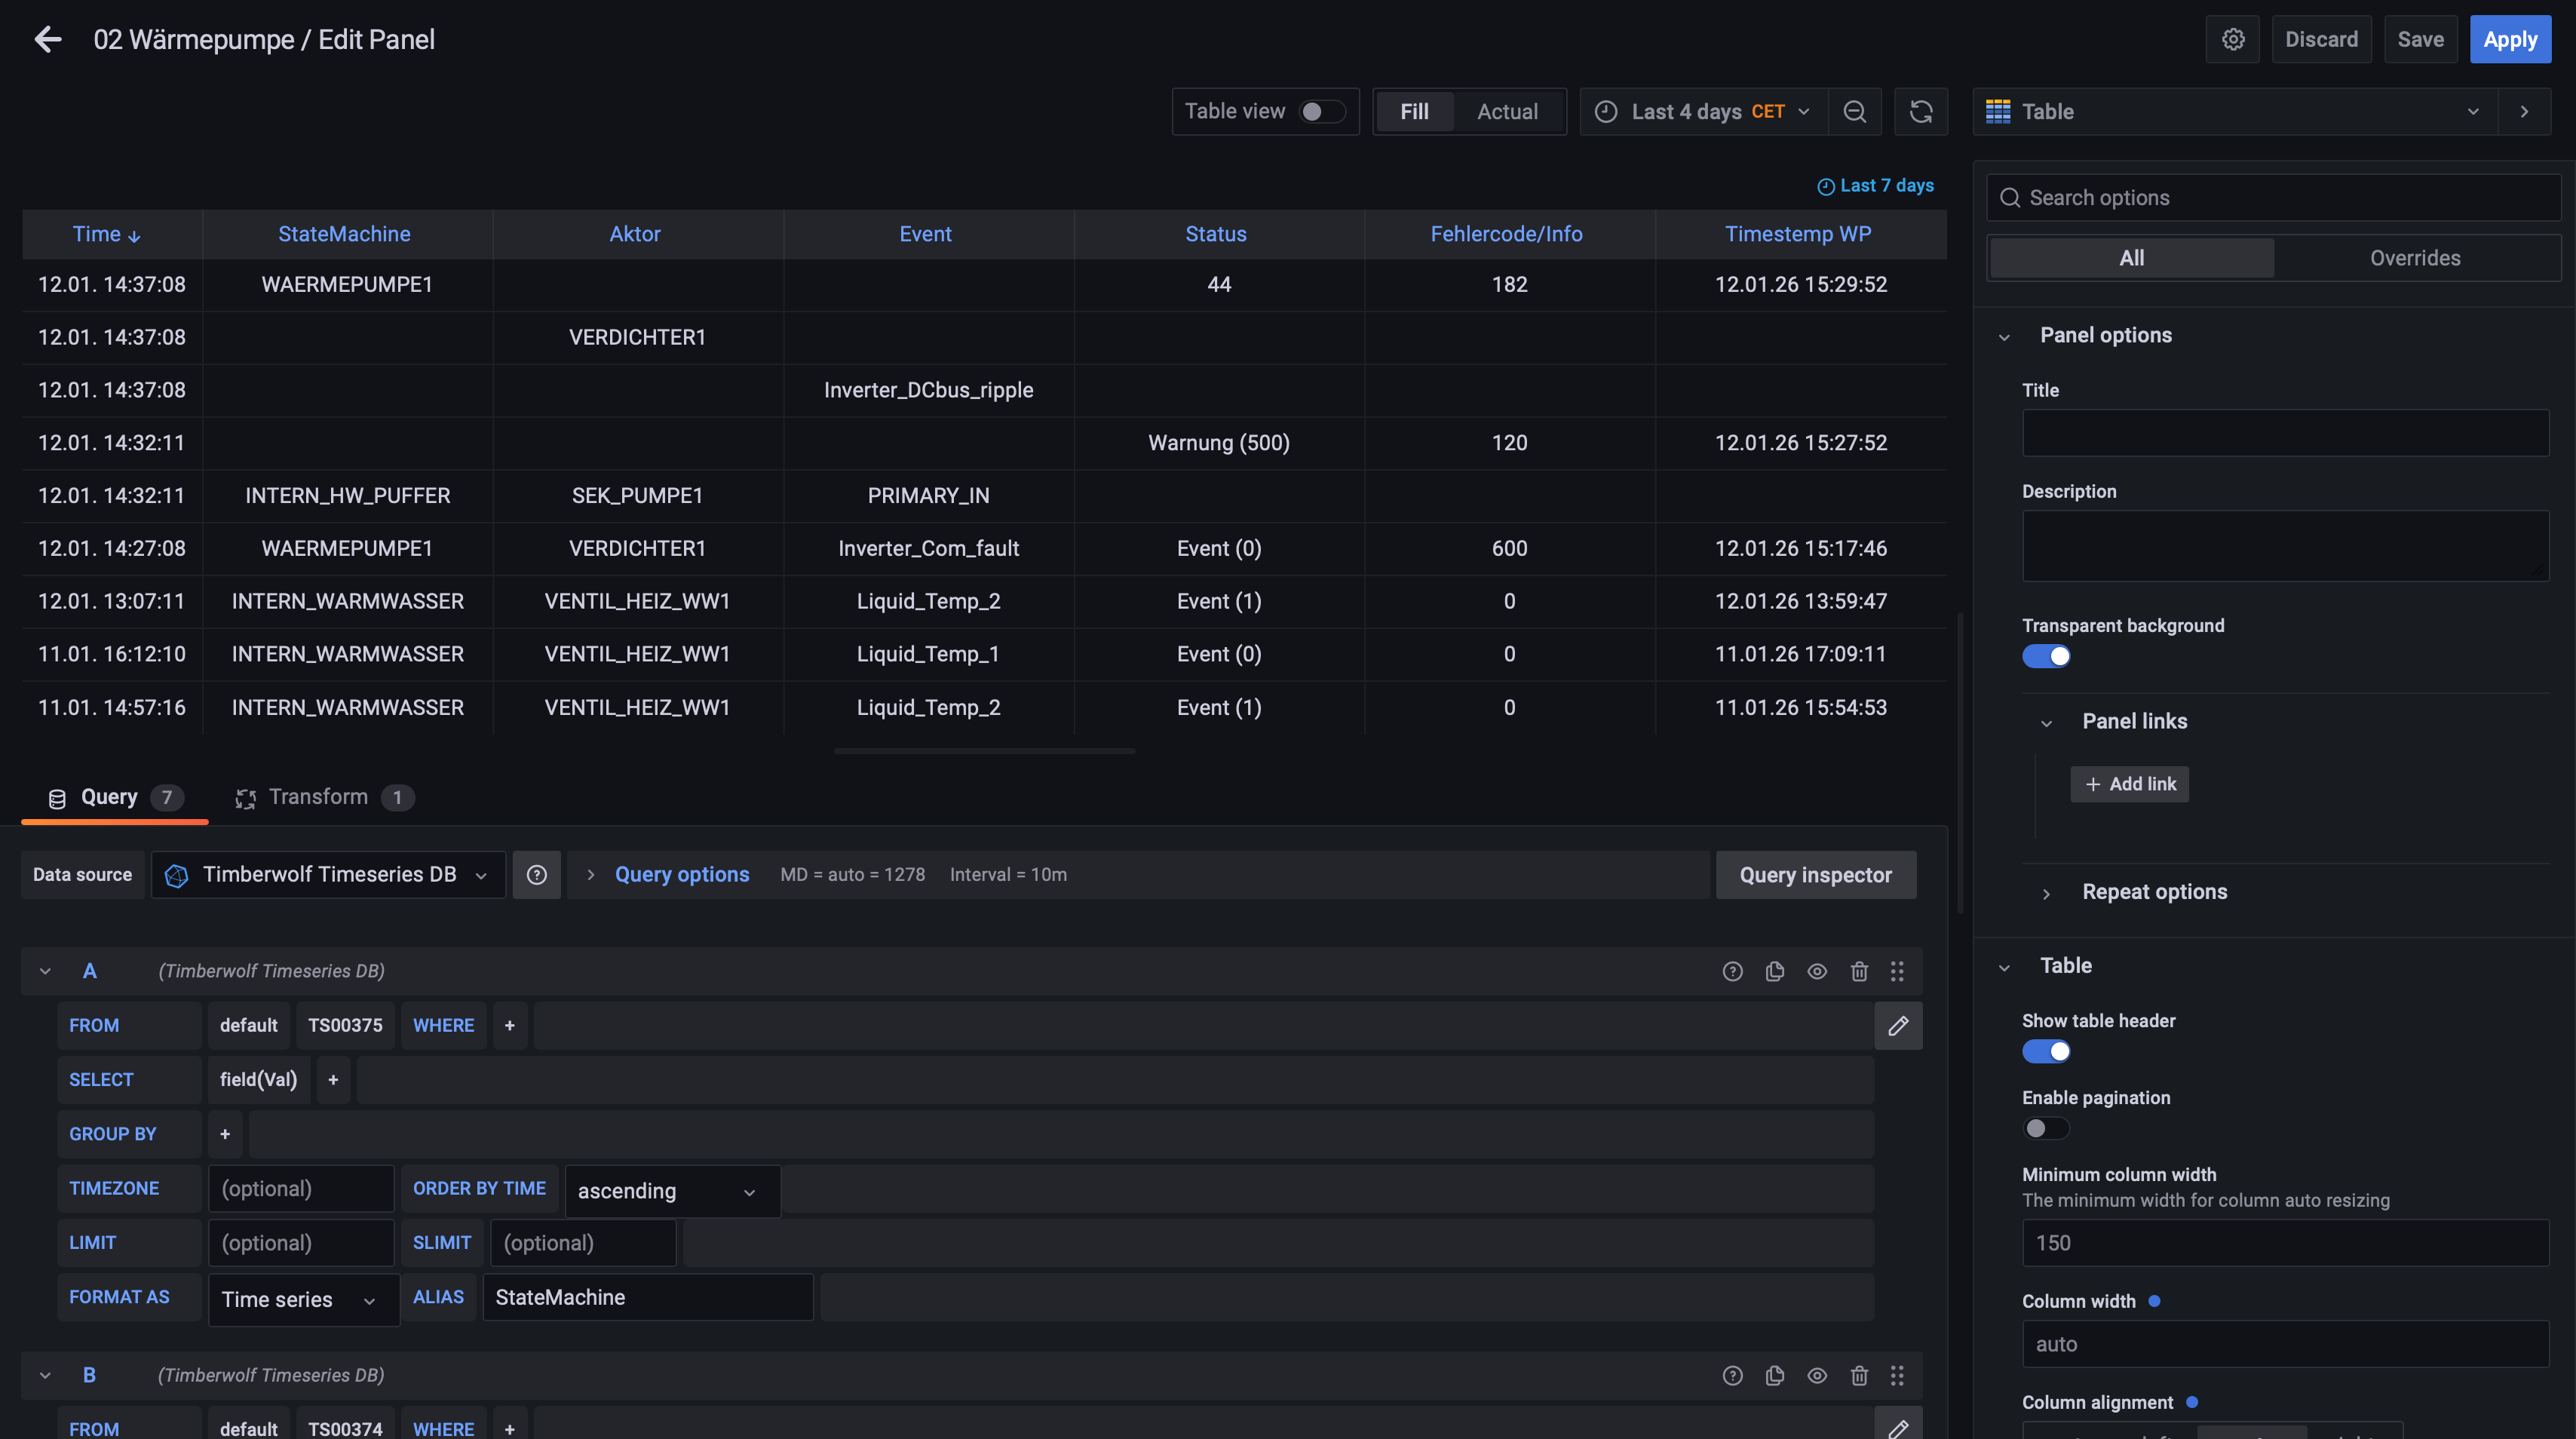The height and width of the screenshot is (1439, 2576).
Task: Expand the Repeat options section
Action: click(2153, 892)
